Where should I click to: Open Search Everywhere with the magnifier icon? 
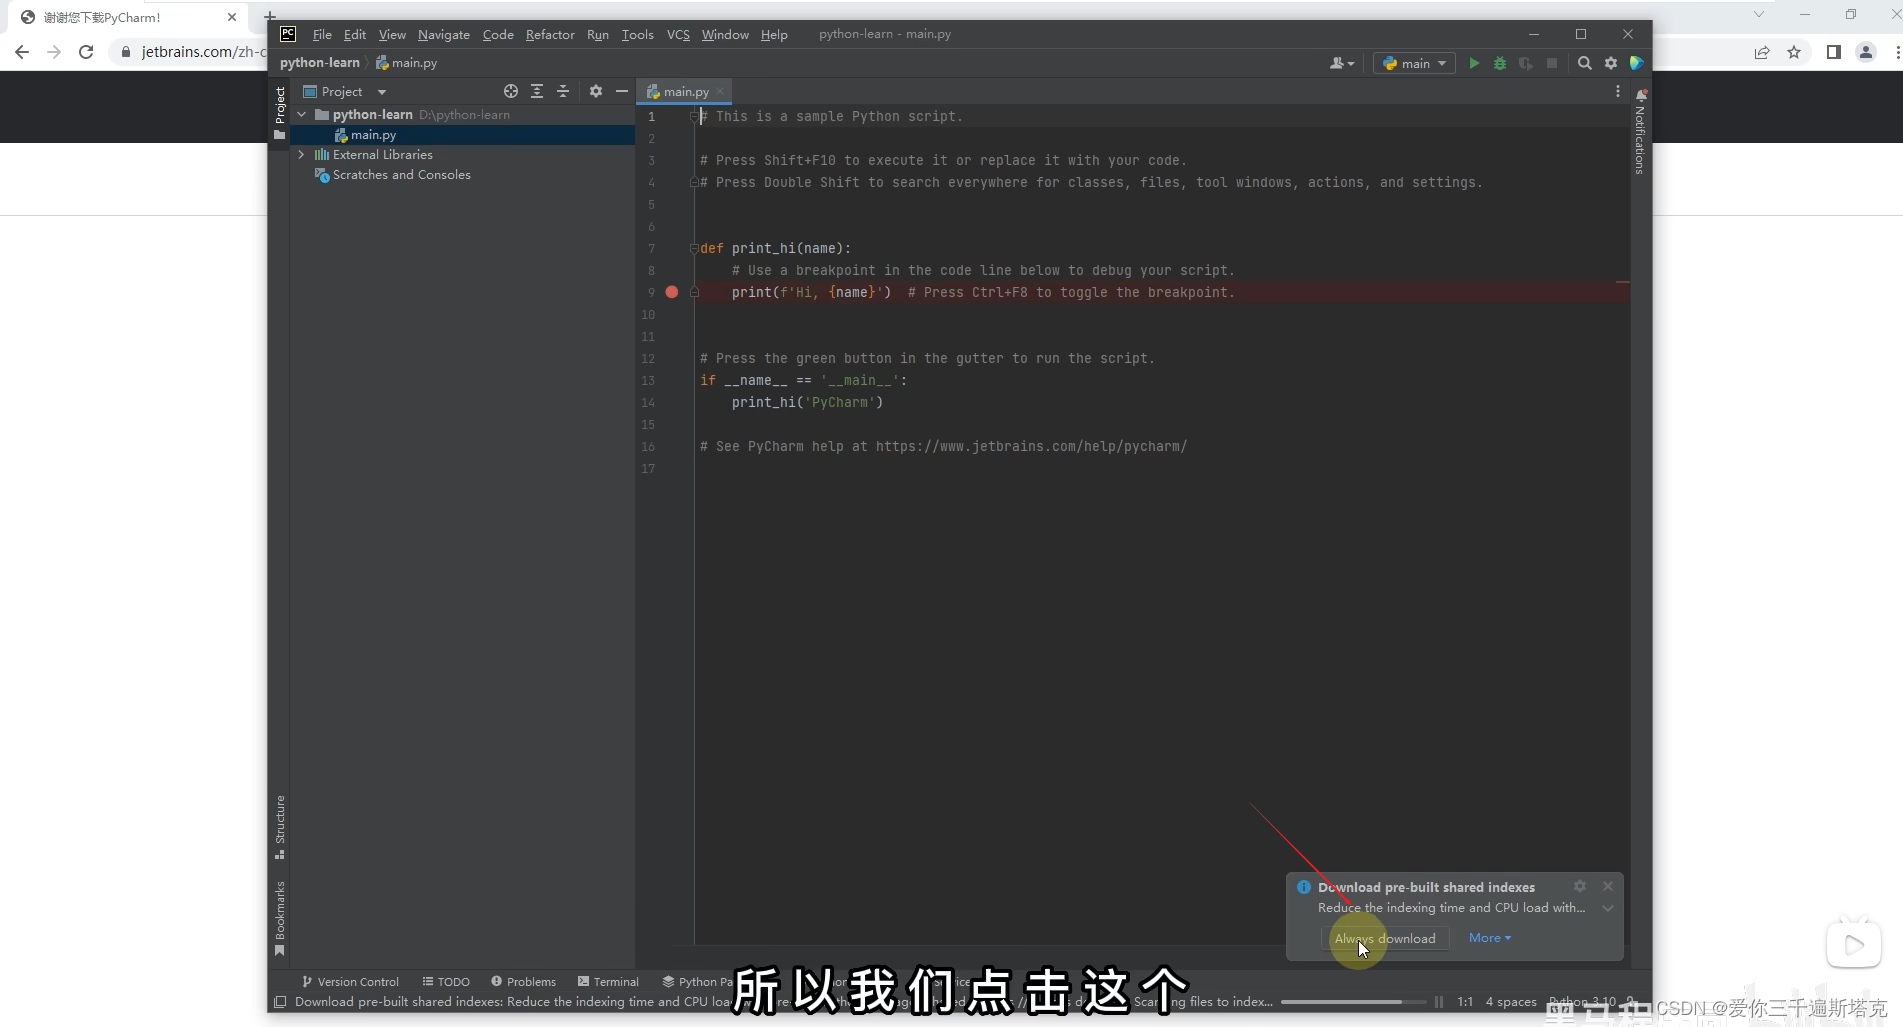(1585, 63)
